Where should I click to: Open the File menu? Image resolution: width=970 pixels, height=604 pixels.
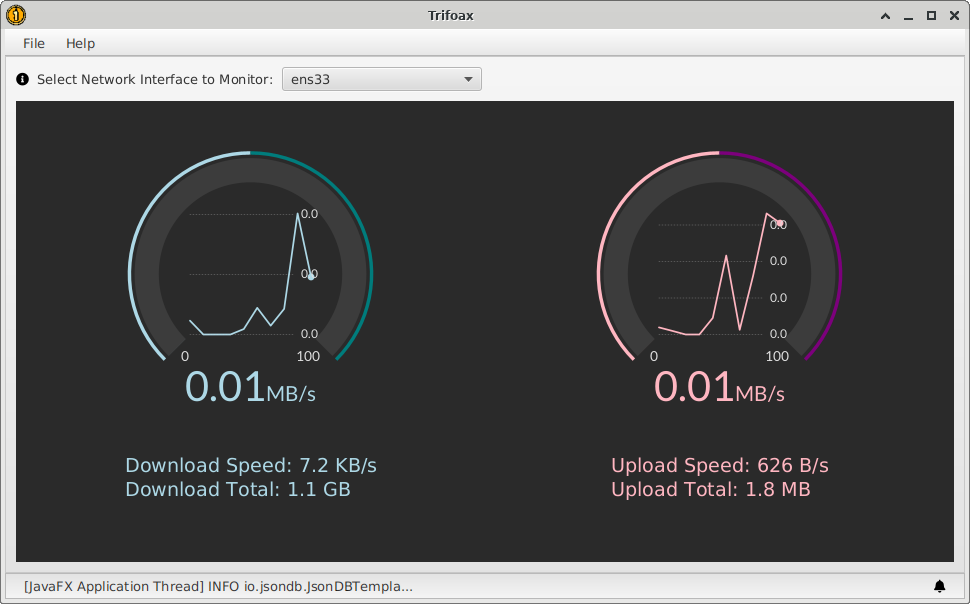tap(34, 43)
